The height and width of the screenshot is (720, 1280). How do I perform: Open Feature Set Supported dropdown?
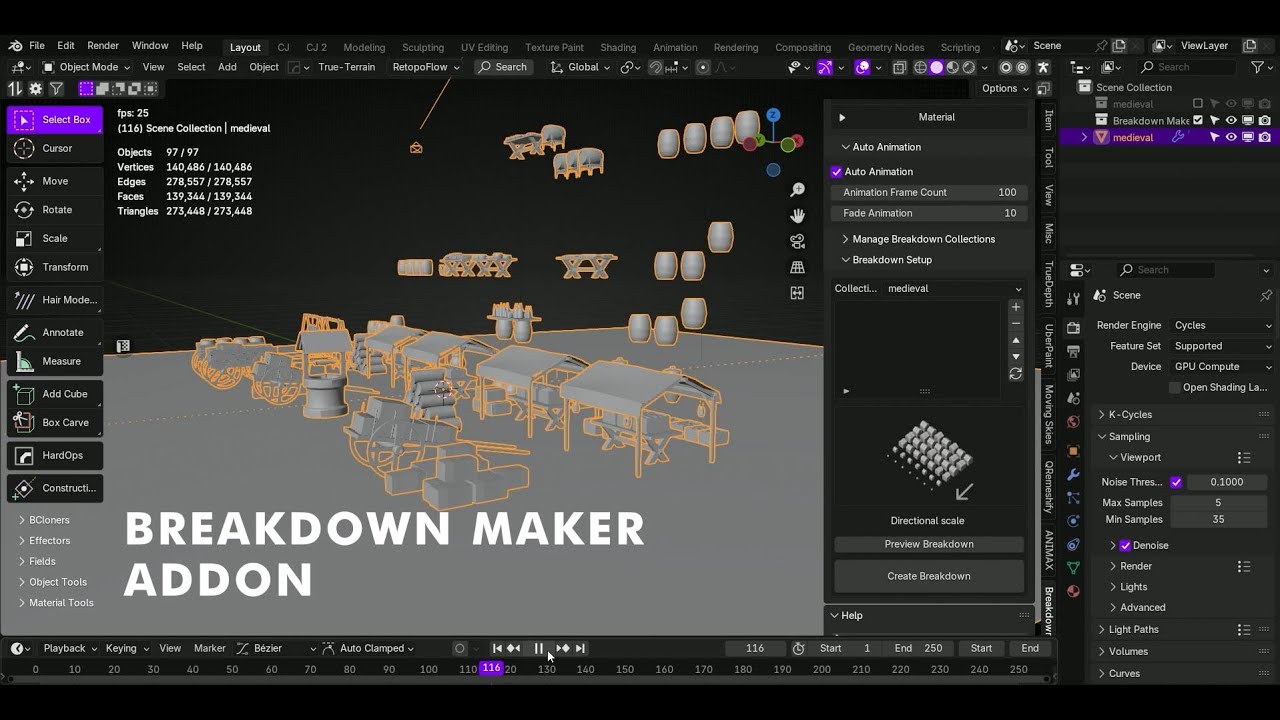coord(1222,346)
